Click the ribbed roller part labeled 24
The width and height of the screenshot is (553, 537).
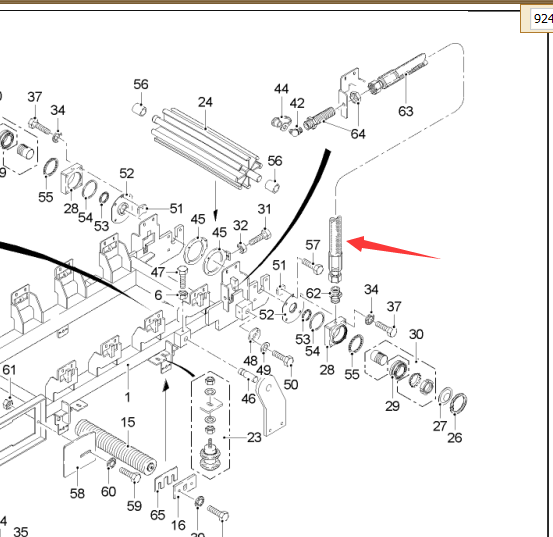pyautogui.click(x=207, y=149)
